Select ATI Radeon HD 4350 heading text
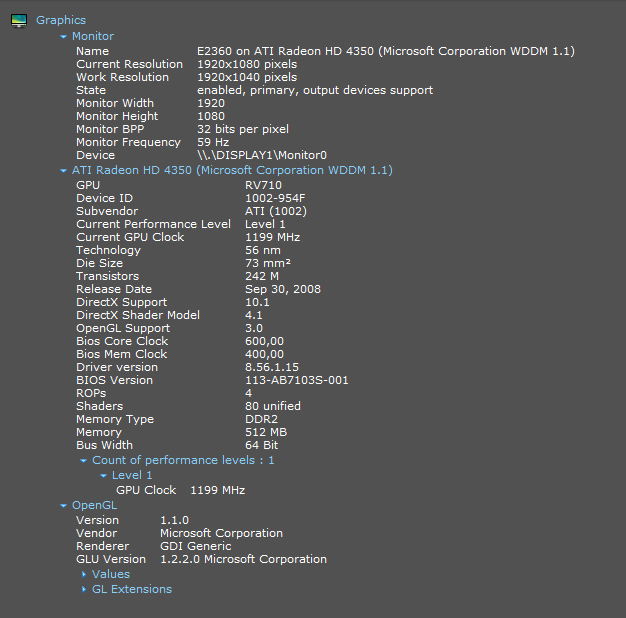 [x=232, y=170]
